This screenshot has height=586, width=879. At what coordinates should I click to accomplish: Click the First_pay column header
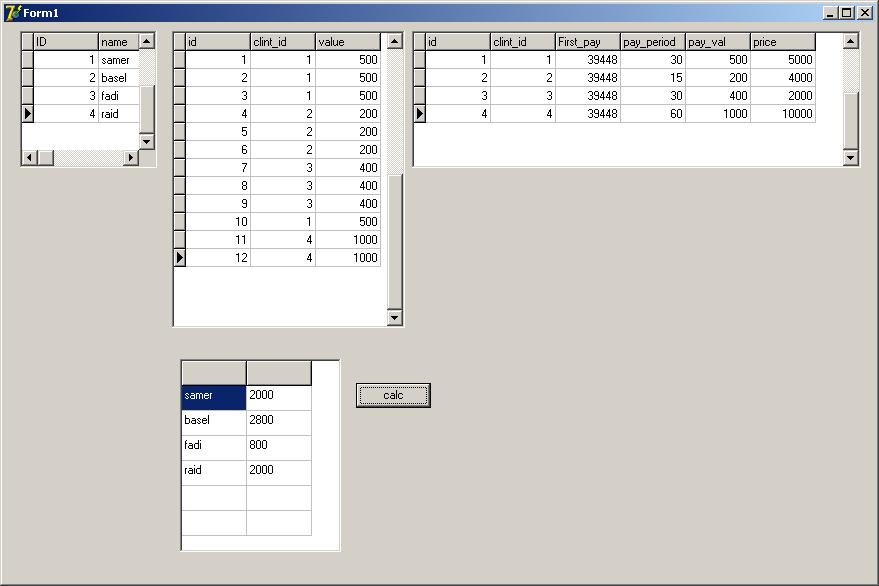587,42
